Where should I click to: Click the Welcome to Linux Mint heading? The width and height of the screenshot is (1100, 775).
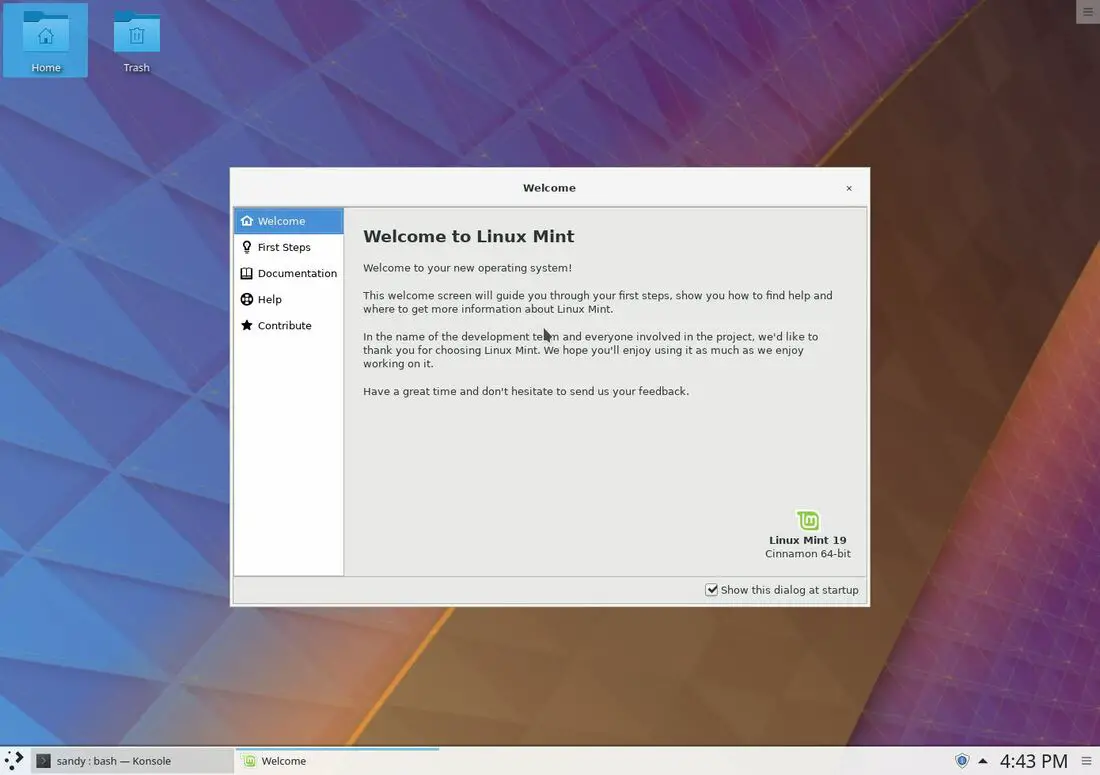(469, 236)
